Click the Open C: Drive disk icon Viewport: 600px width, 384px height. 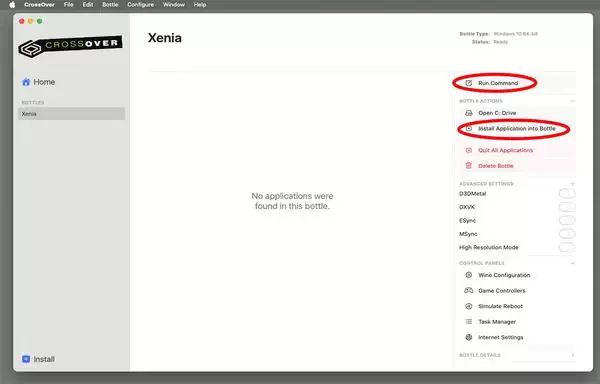(x=468, y=113)
